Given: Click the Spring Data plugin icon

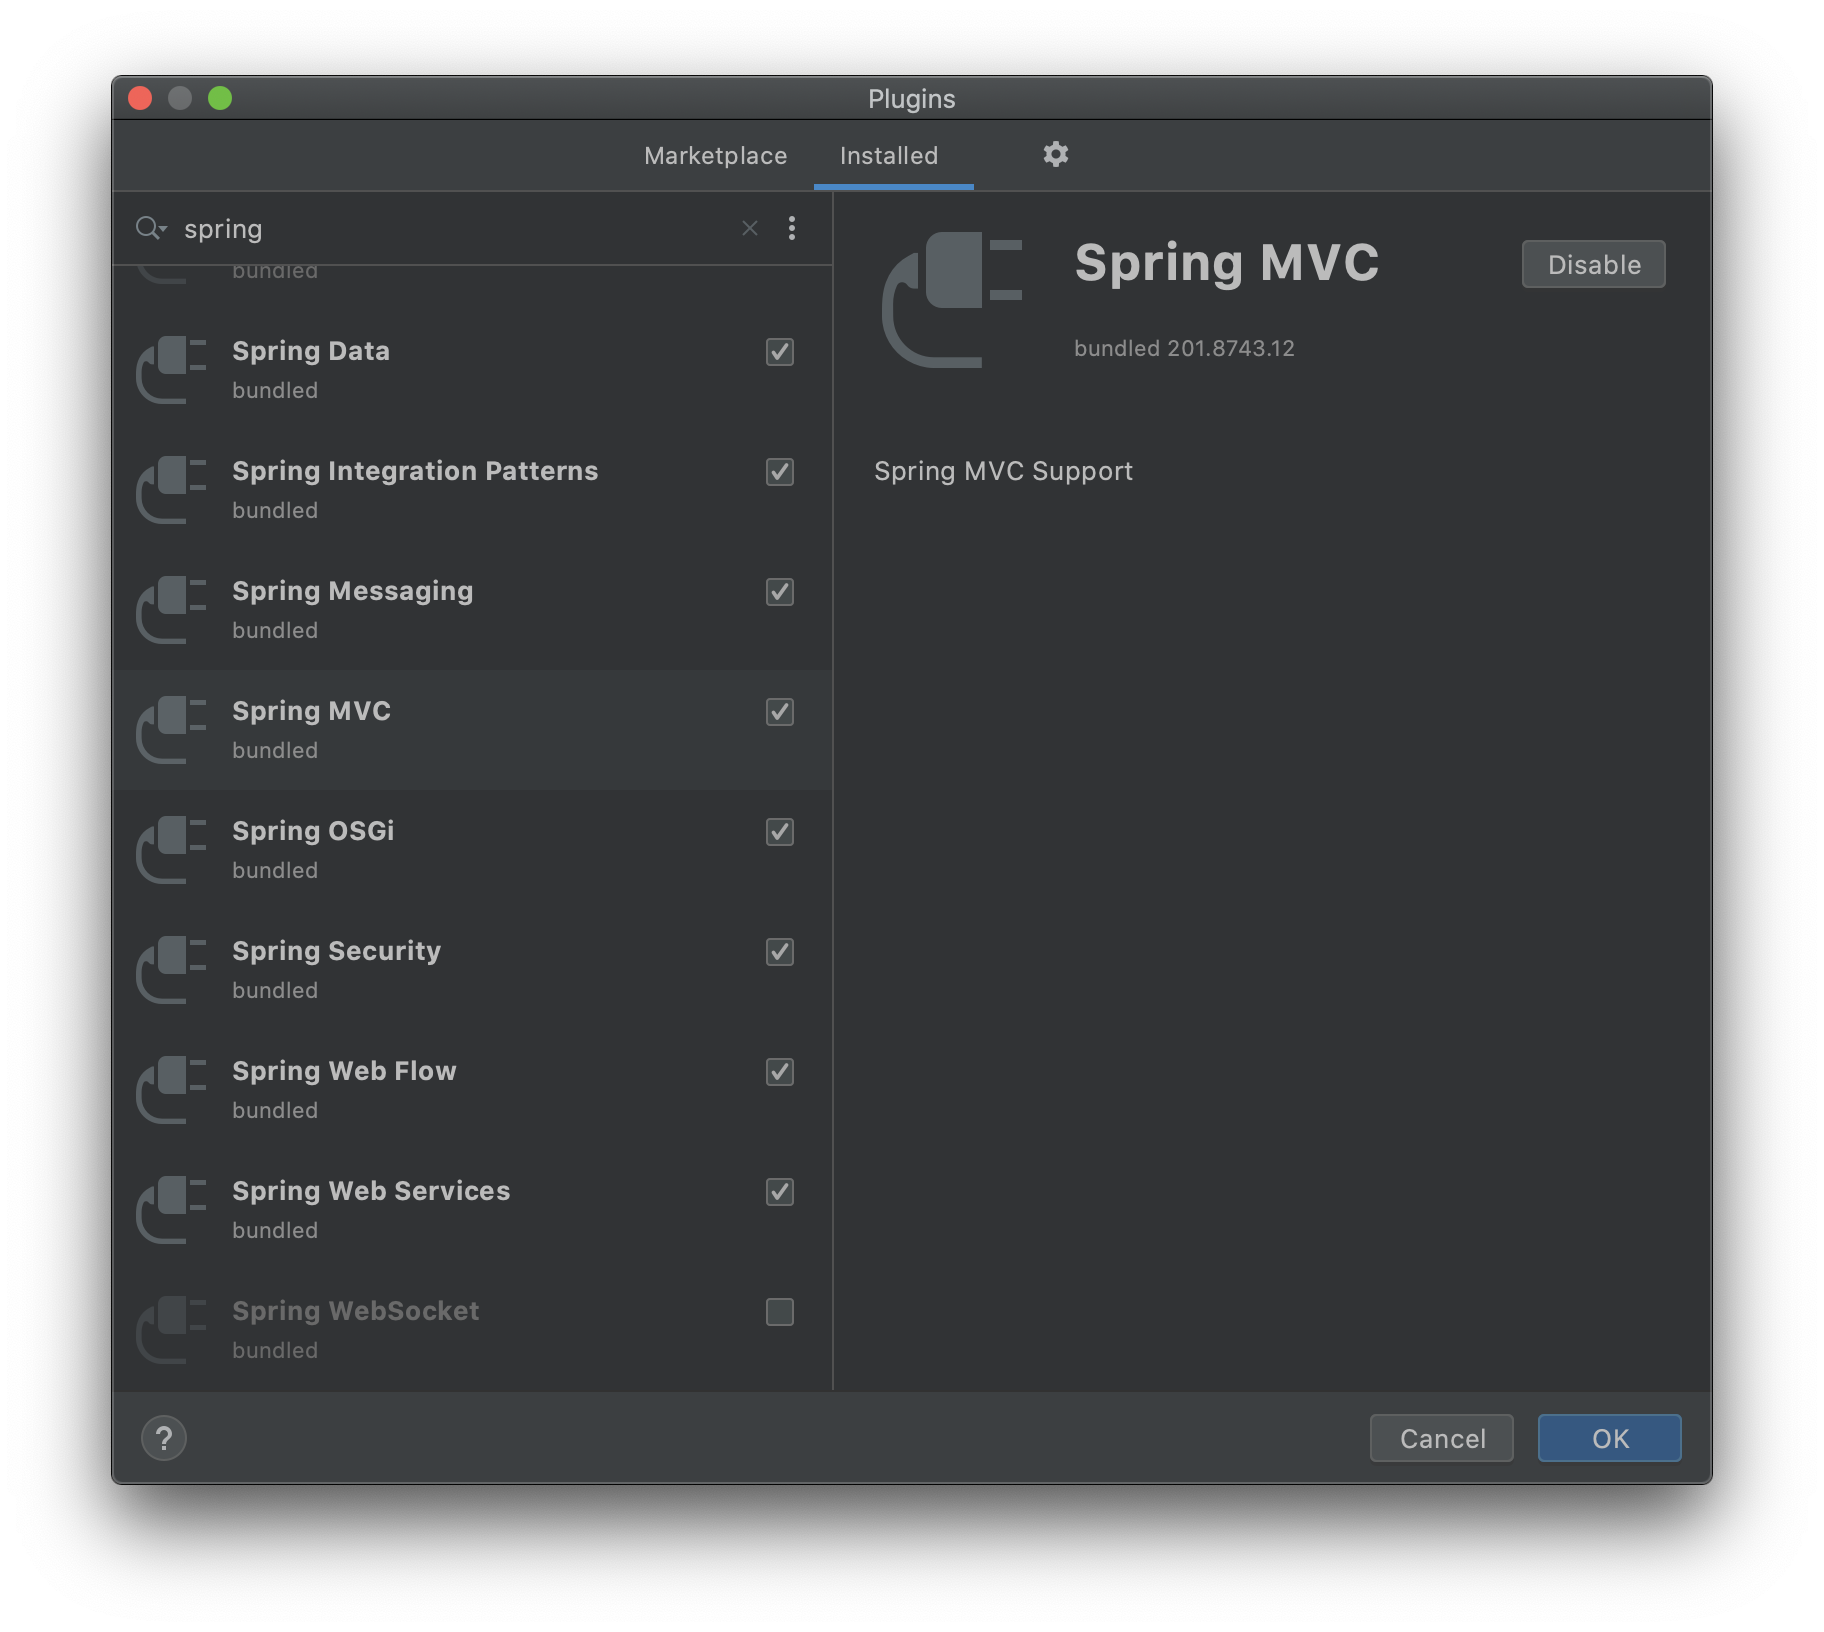Looking at the screenshot, I should point(171,370).
